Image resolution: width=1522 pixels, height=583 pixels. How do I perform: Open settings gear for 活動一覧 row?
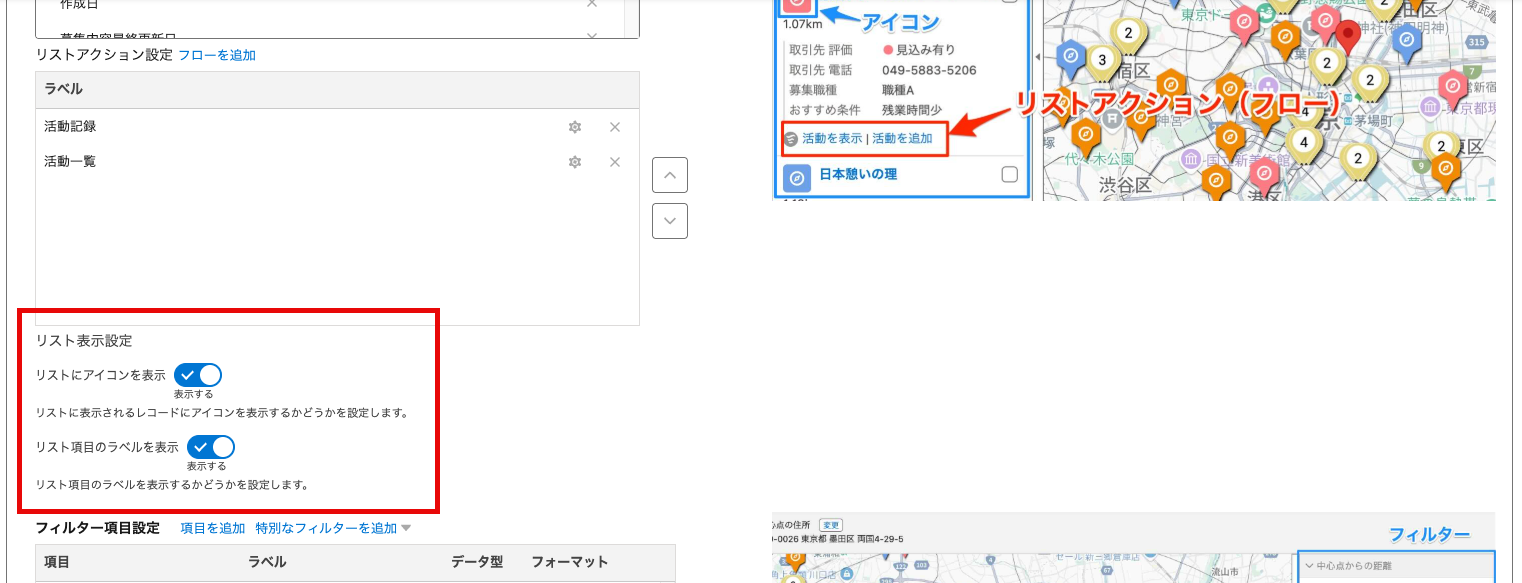click(x=575, y=162)
